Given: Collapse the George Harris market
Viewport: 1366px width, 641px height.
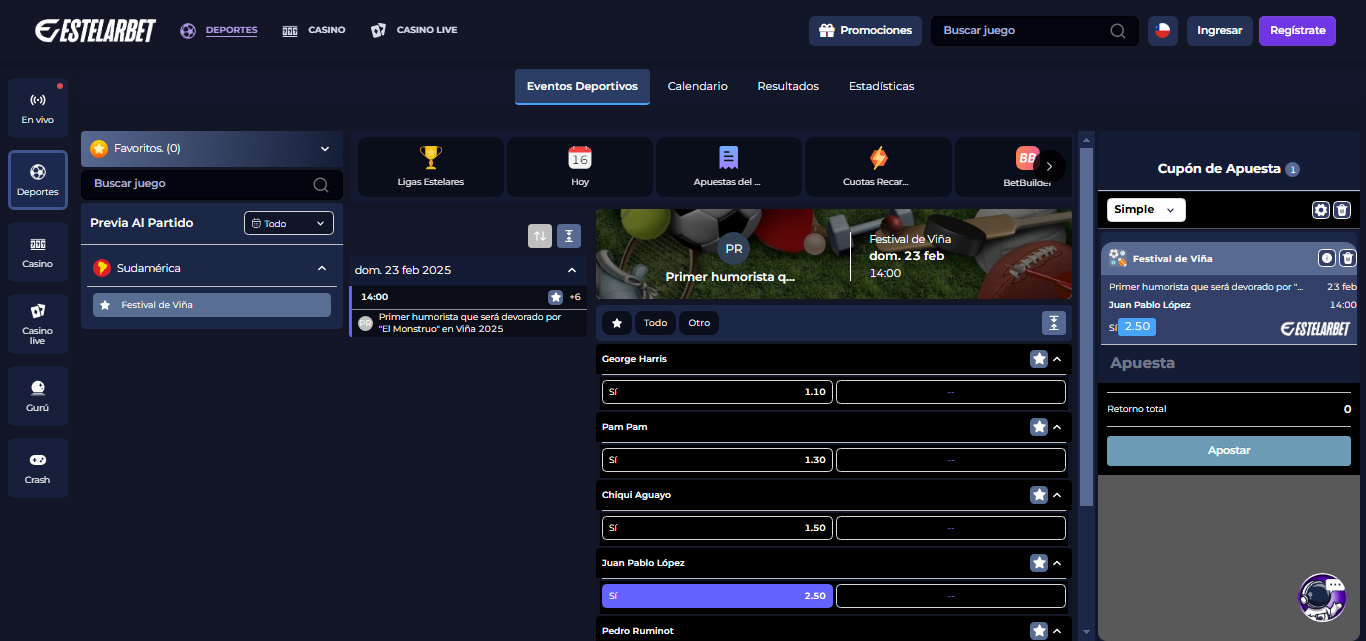Looking at the screenshot, I should (1057, 359).
